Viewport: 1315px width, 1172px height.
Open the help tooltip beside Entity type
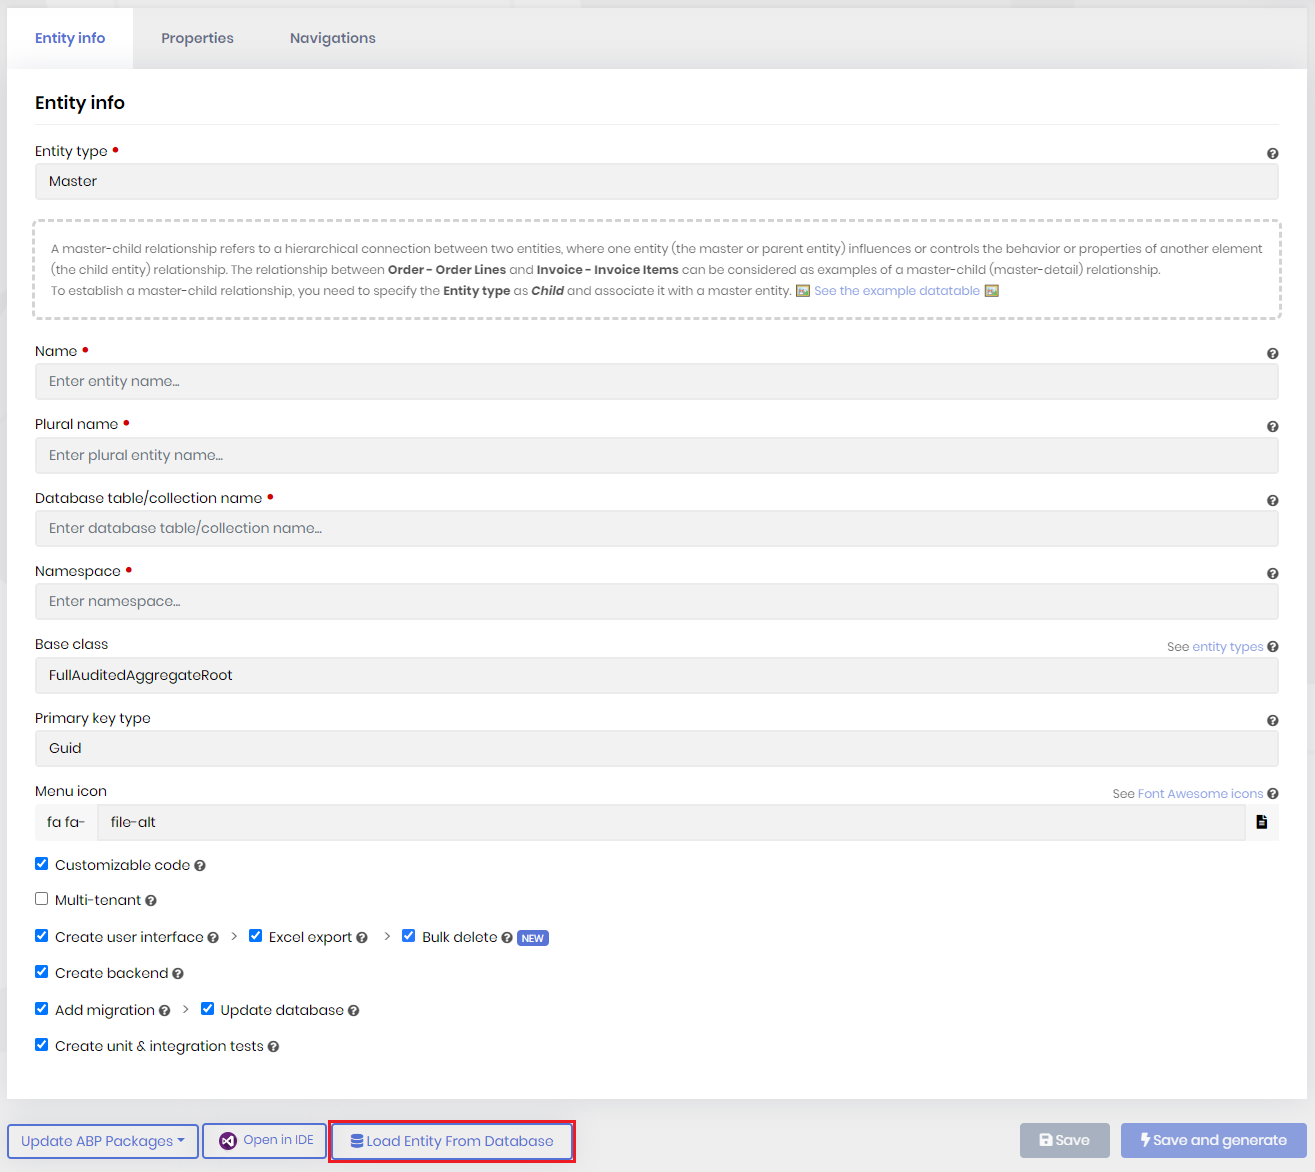tap(1272, 153)
